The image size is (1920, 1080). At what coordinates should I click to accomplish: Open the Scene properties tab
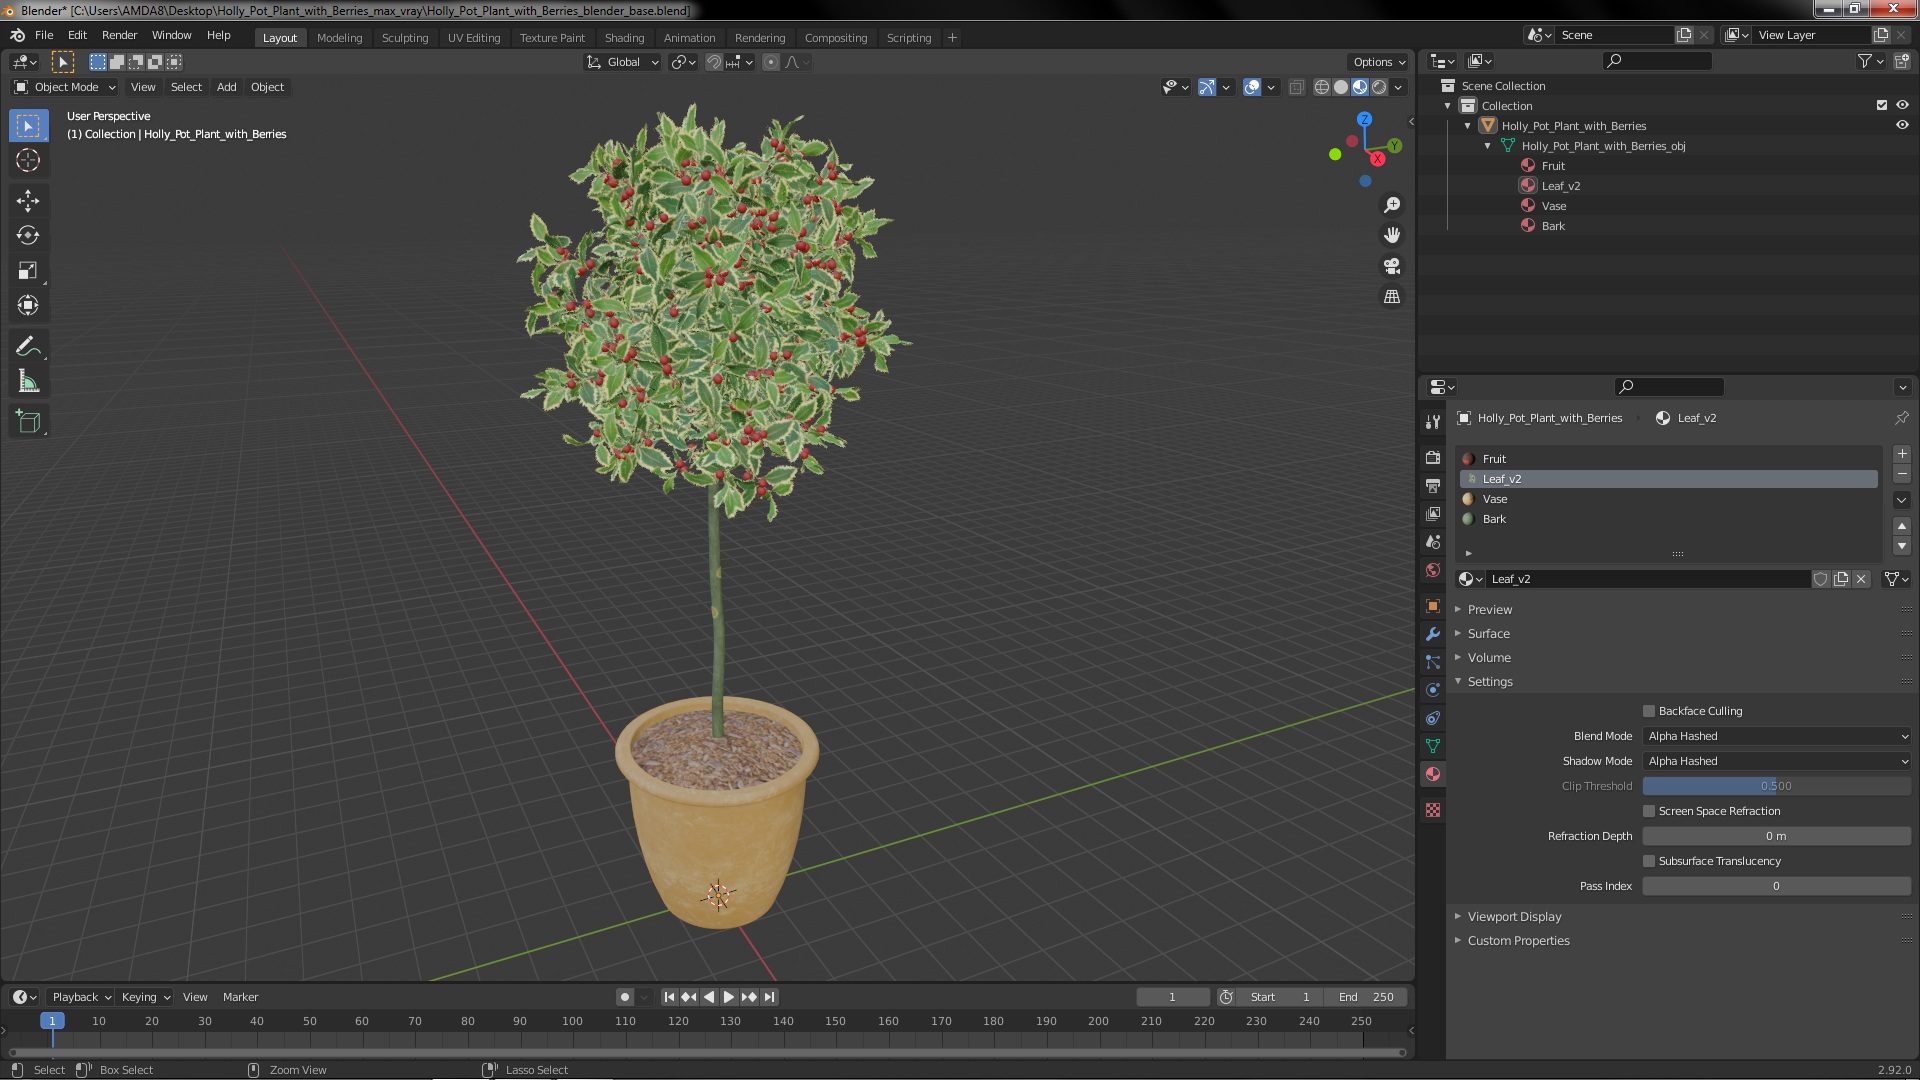pos(1433,541)
